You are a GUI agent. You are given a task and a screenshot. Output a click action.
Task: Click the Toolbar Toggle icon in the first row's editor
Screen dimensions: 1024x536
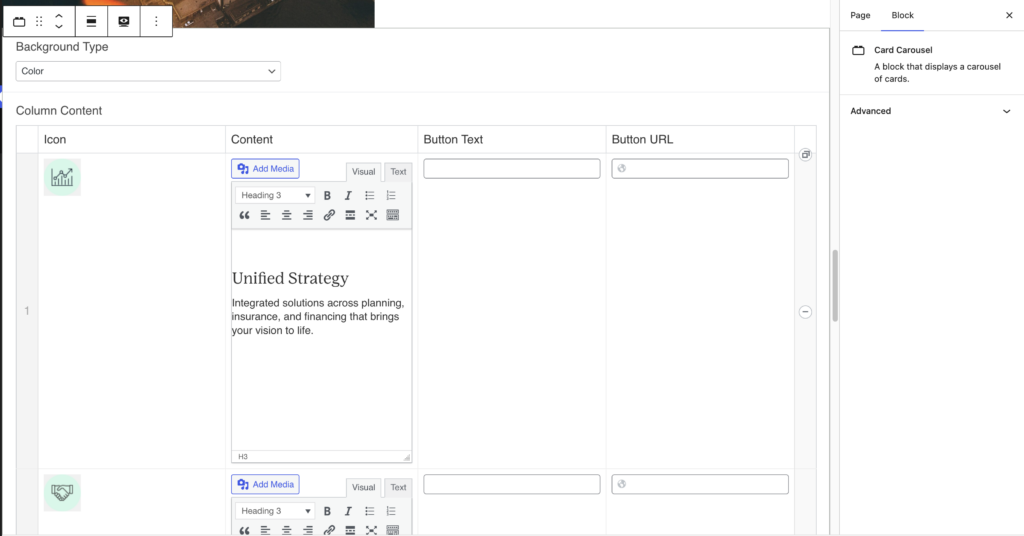[392, 215]
